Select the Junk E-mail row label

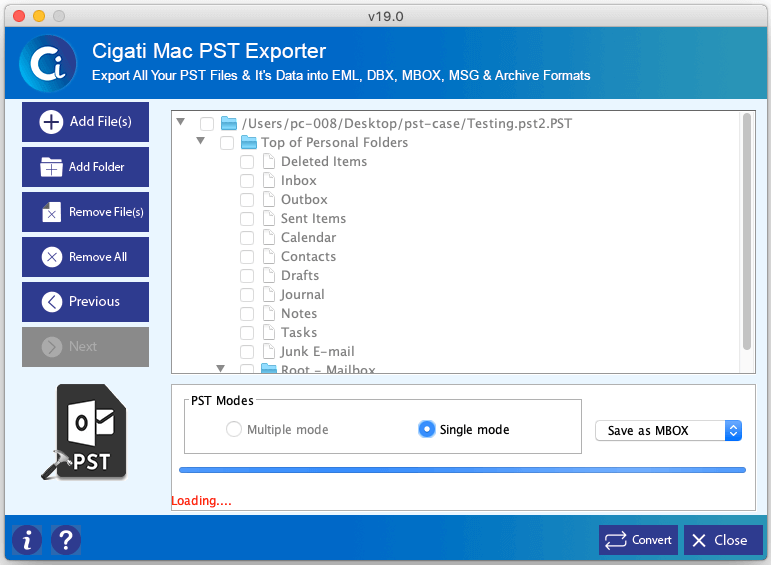click(x=317, y=352)
